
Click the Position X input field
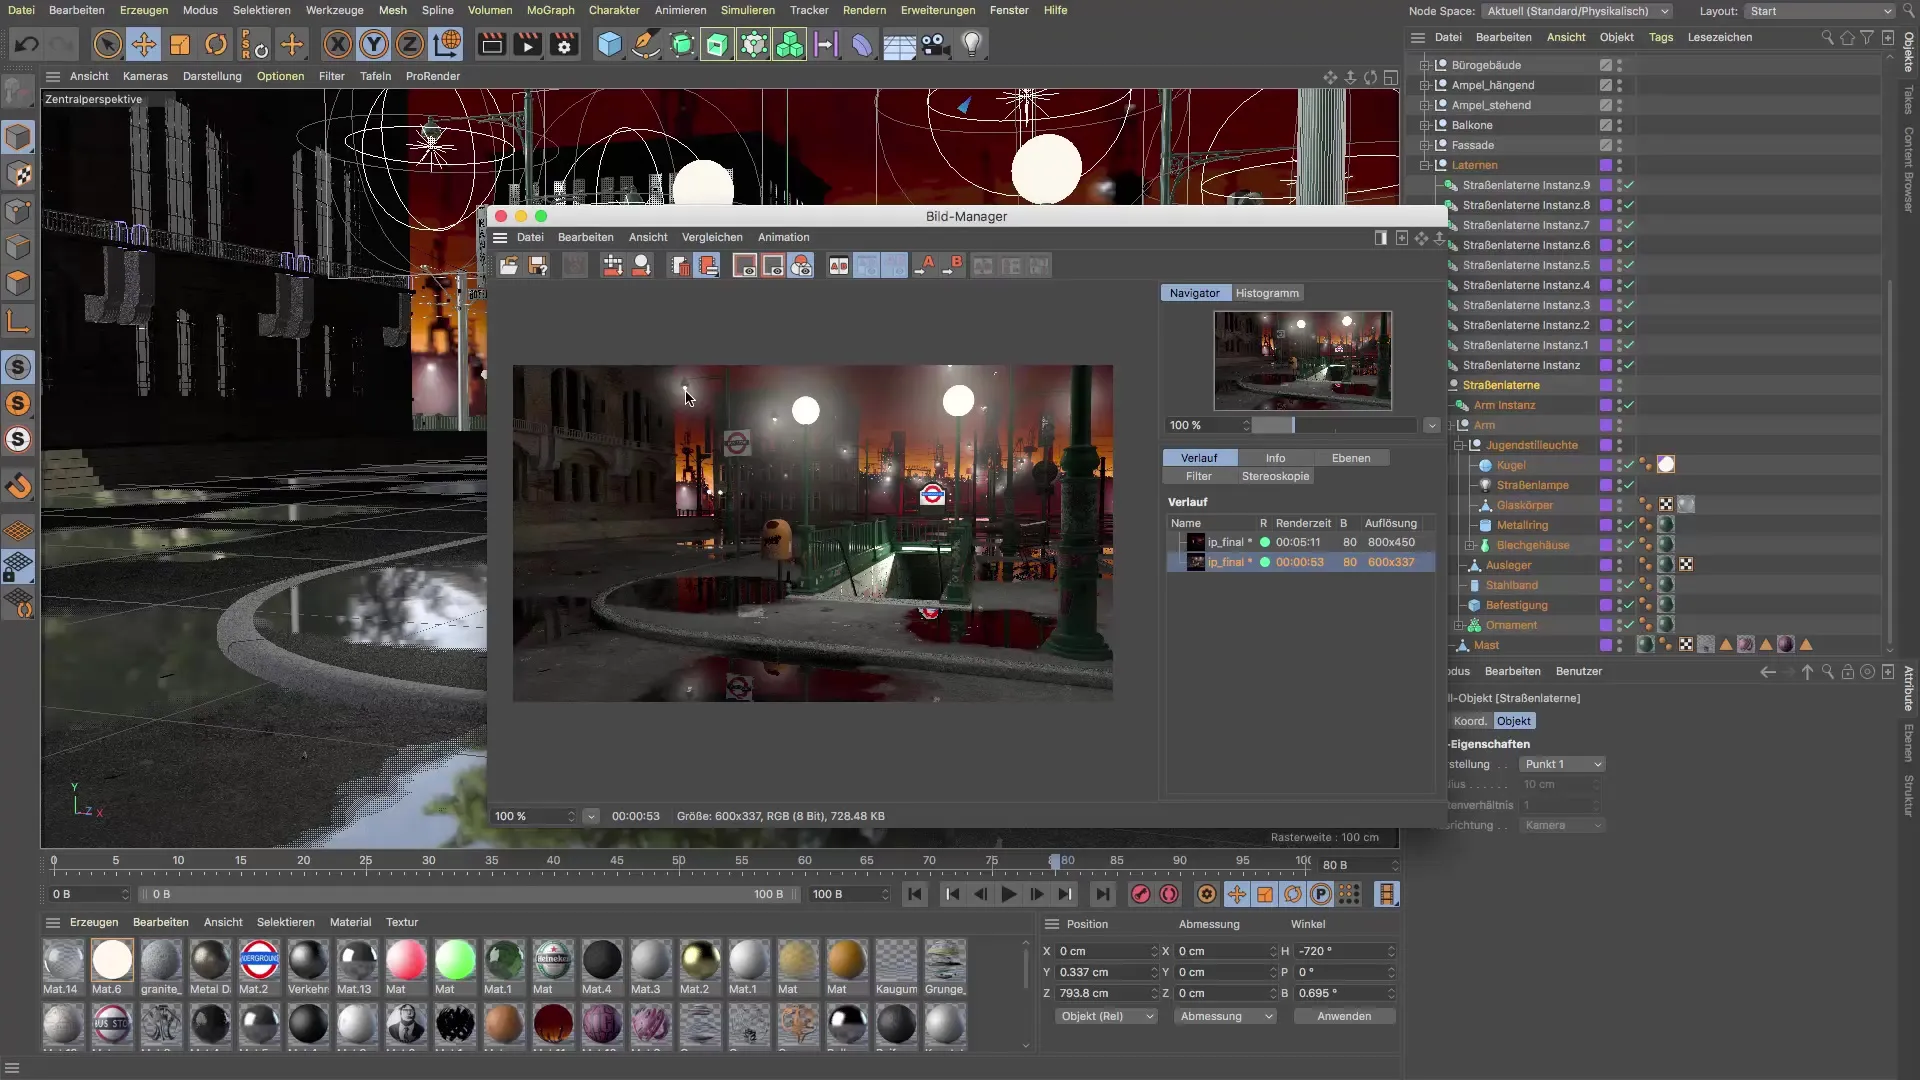(x=1107, y=951)
